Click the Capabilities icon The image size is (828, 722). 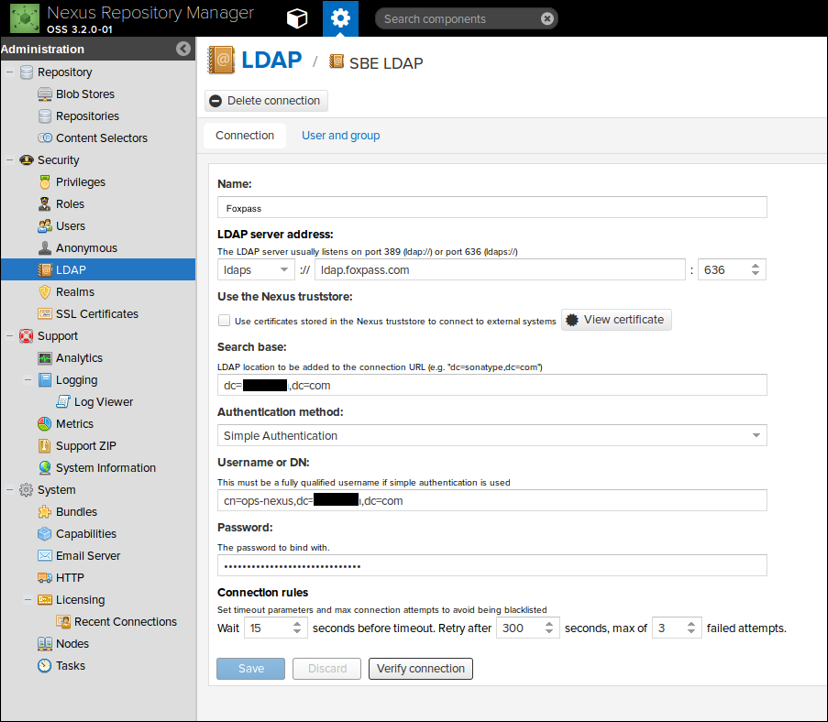[45, 534]
